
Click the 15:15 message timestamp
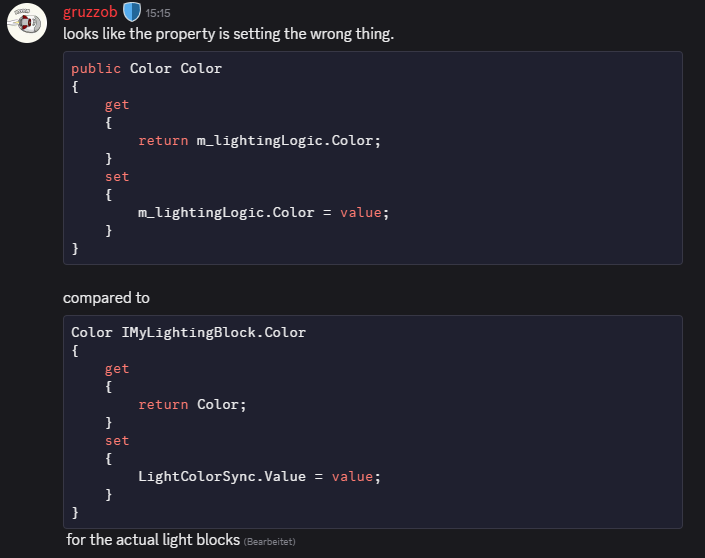[x=158, y=14]
